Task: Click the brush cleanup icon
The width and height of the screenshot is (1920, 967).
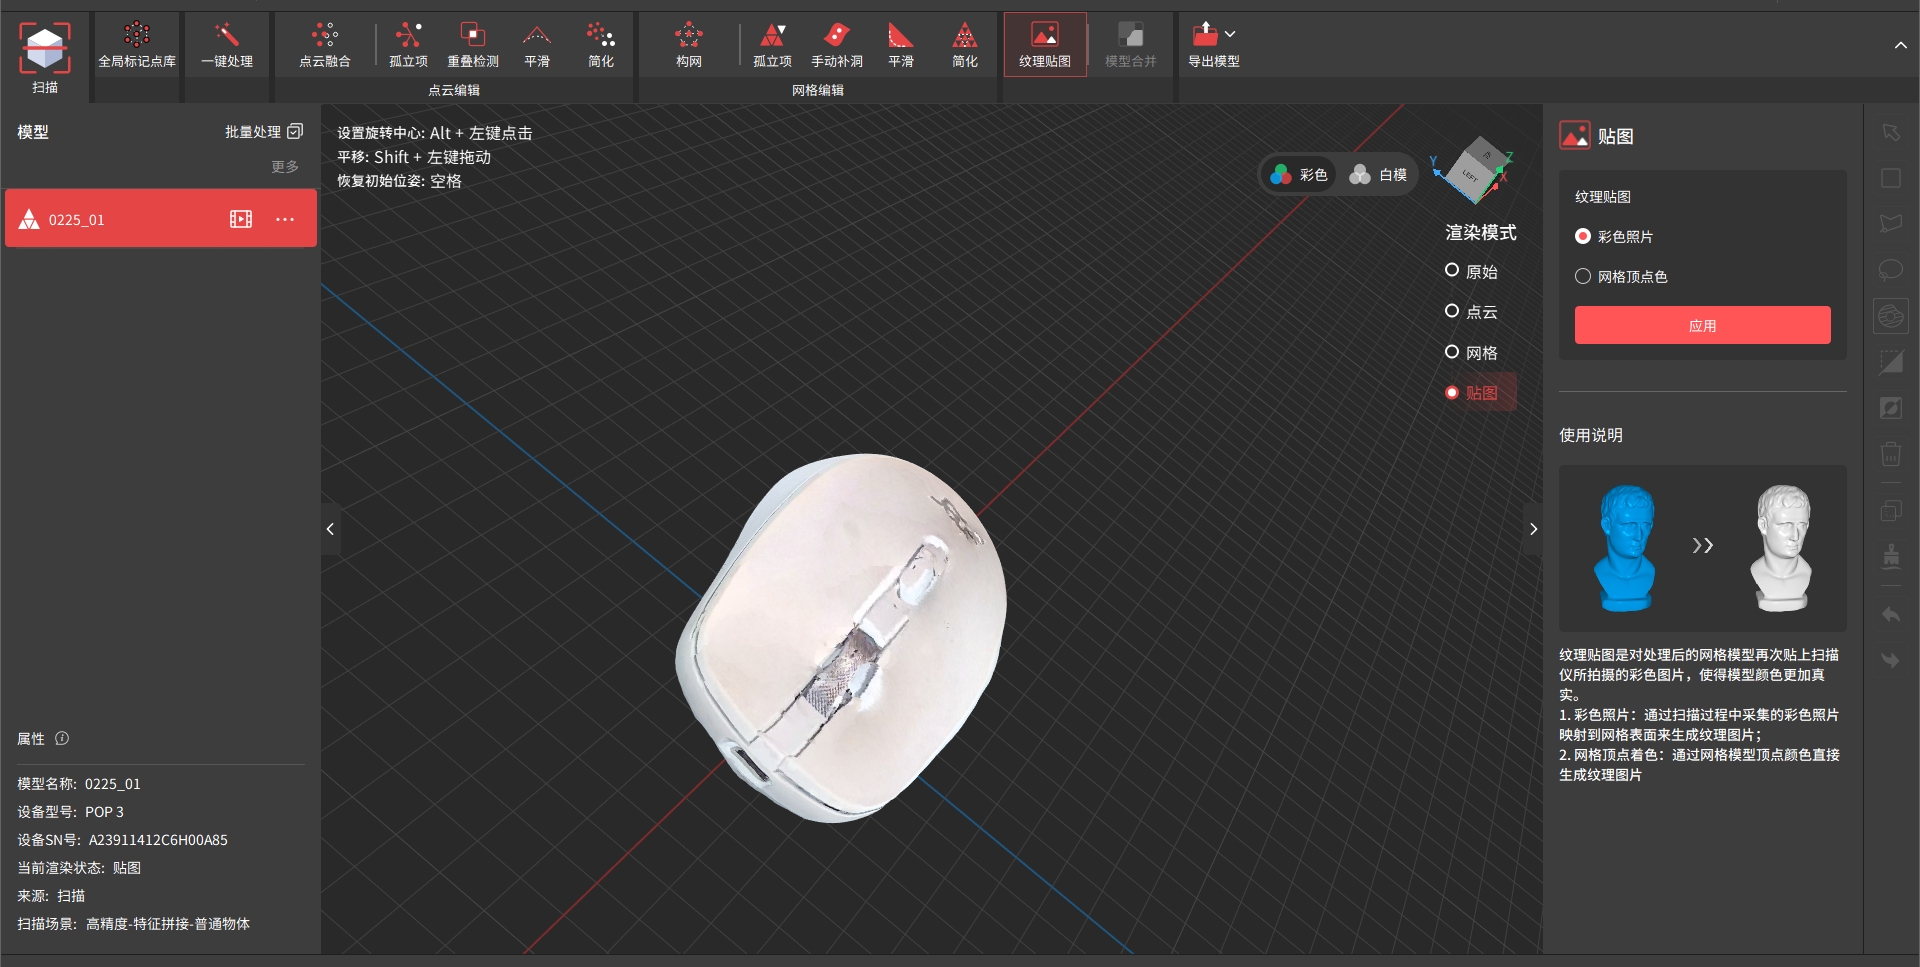Action: [1890, 556]
